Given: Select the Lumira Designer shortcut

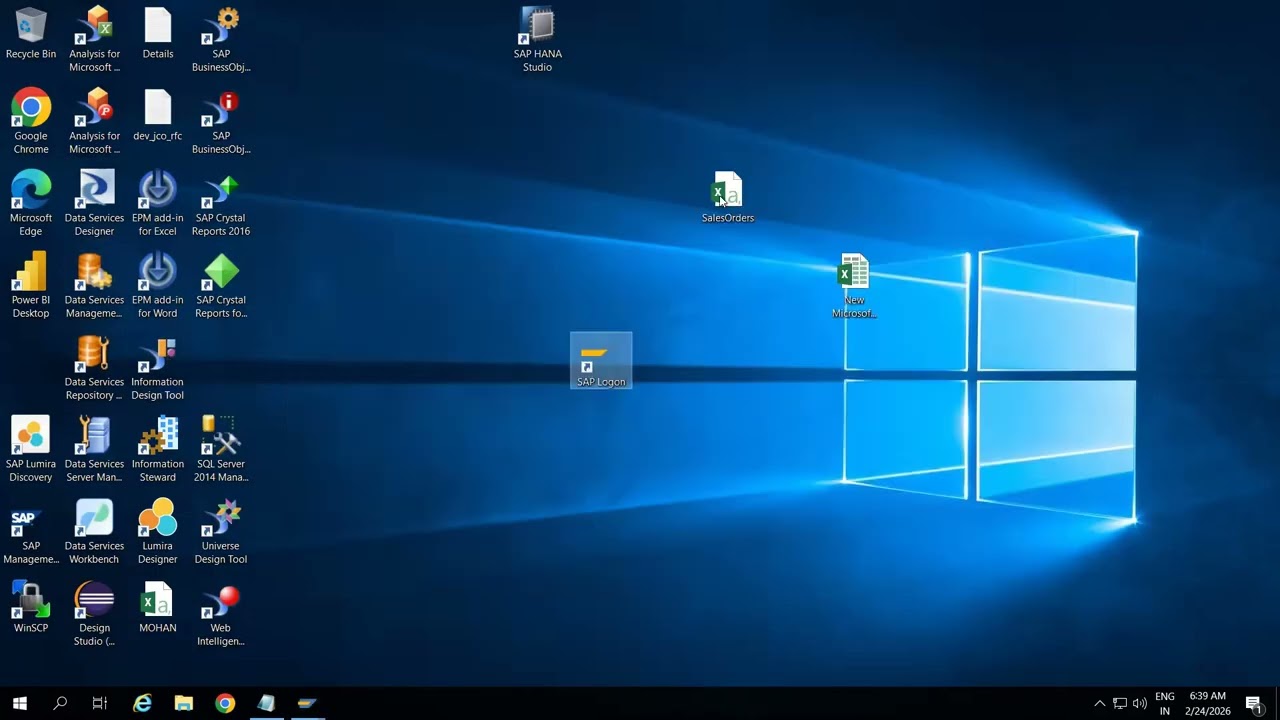Looking at the screenshot, I should click(x=158, y=532).
